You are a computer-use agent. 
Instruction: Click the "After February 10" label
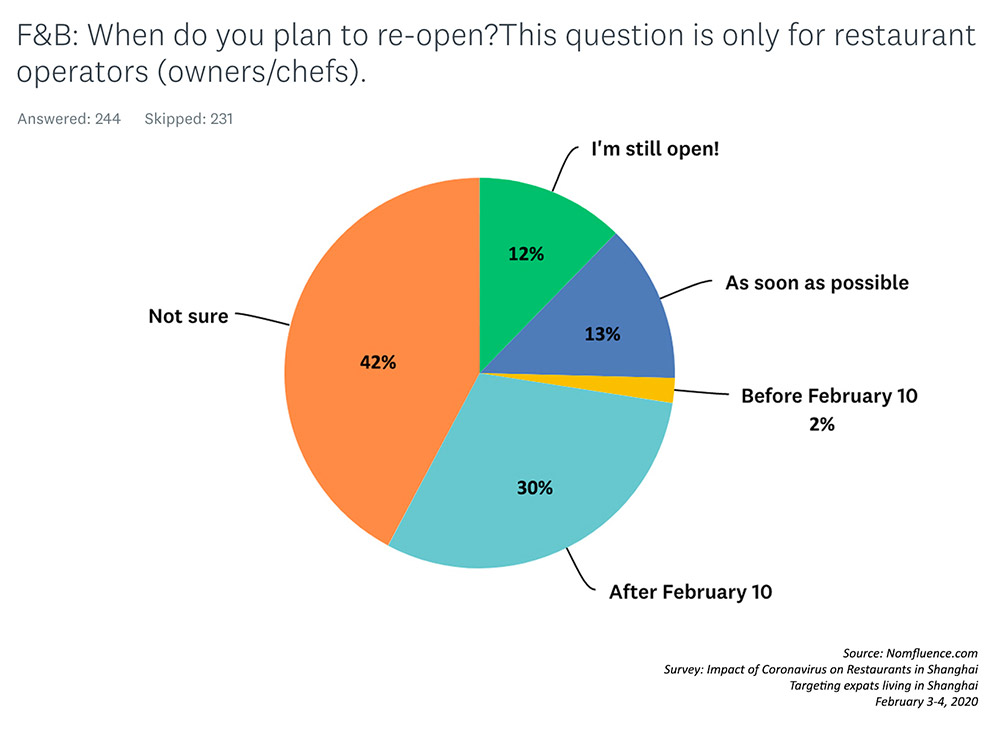coord(690,591)
